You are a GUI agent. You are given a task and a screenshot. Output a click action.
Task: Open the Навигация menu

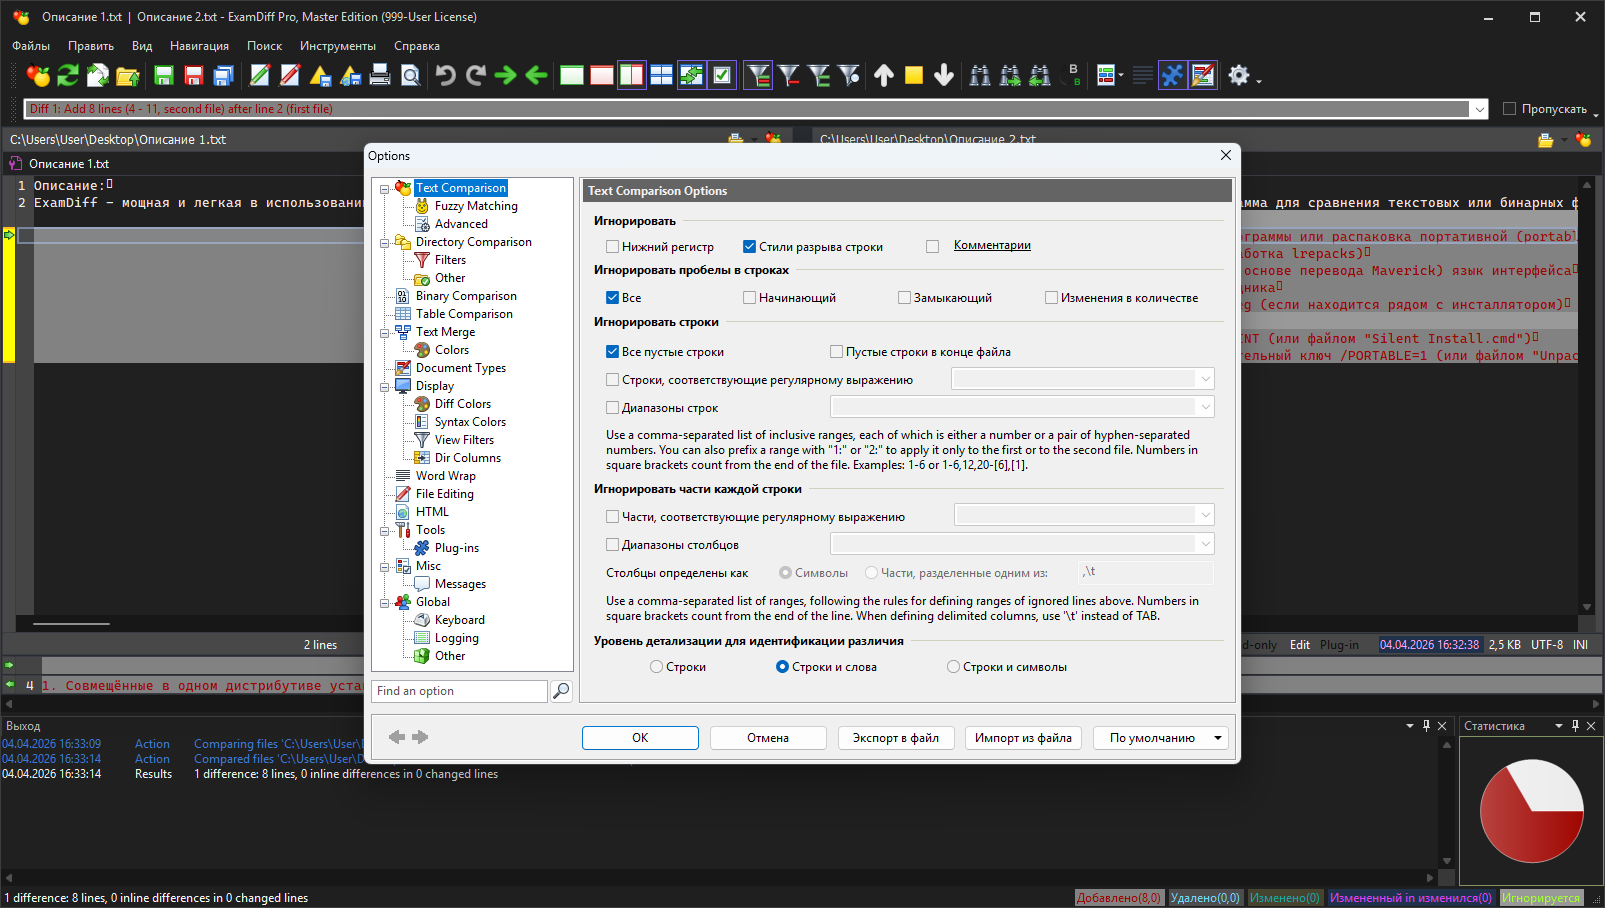click(199, 46)
